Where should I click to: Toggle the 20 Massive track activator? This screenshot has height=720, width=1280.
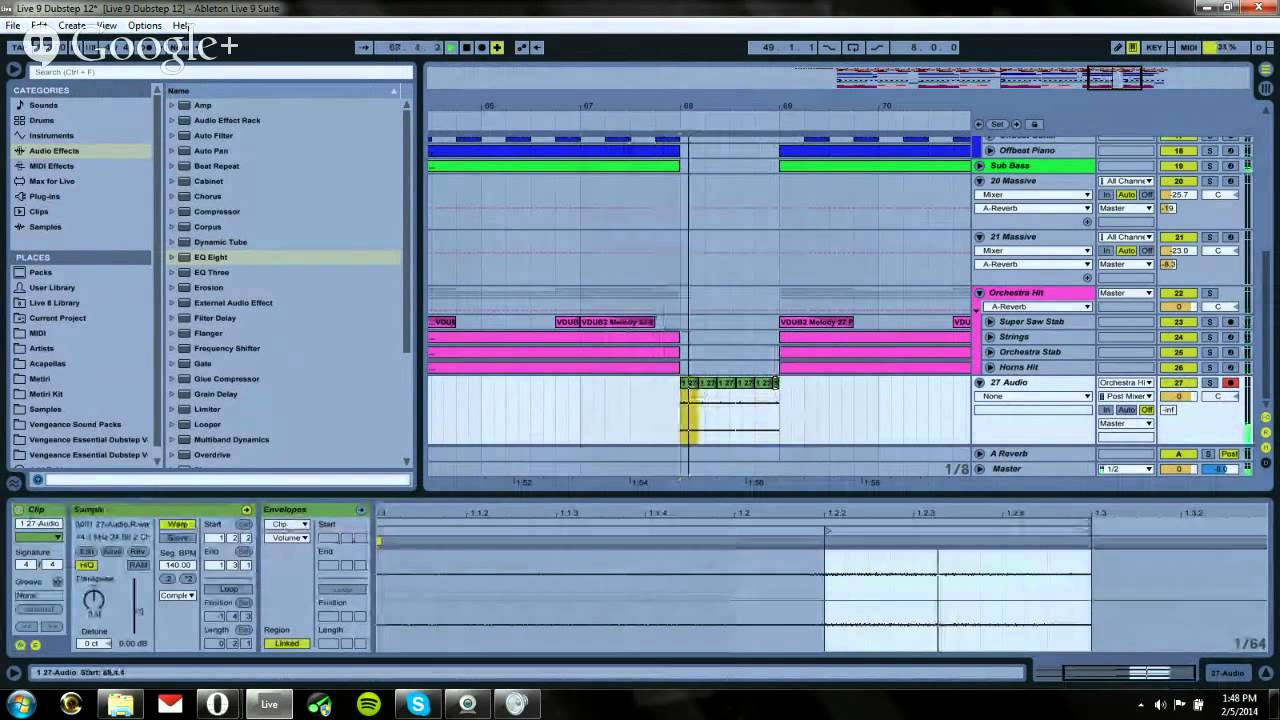pos(1178,181)
